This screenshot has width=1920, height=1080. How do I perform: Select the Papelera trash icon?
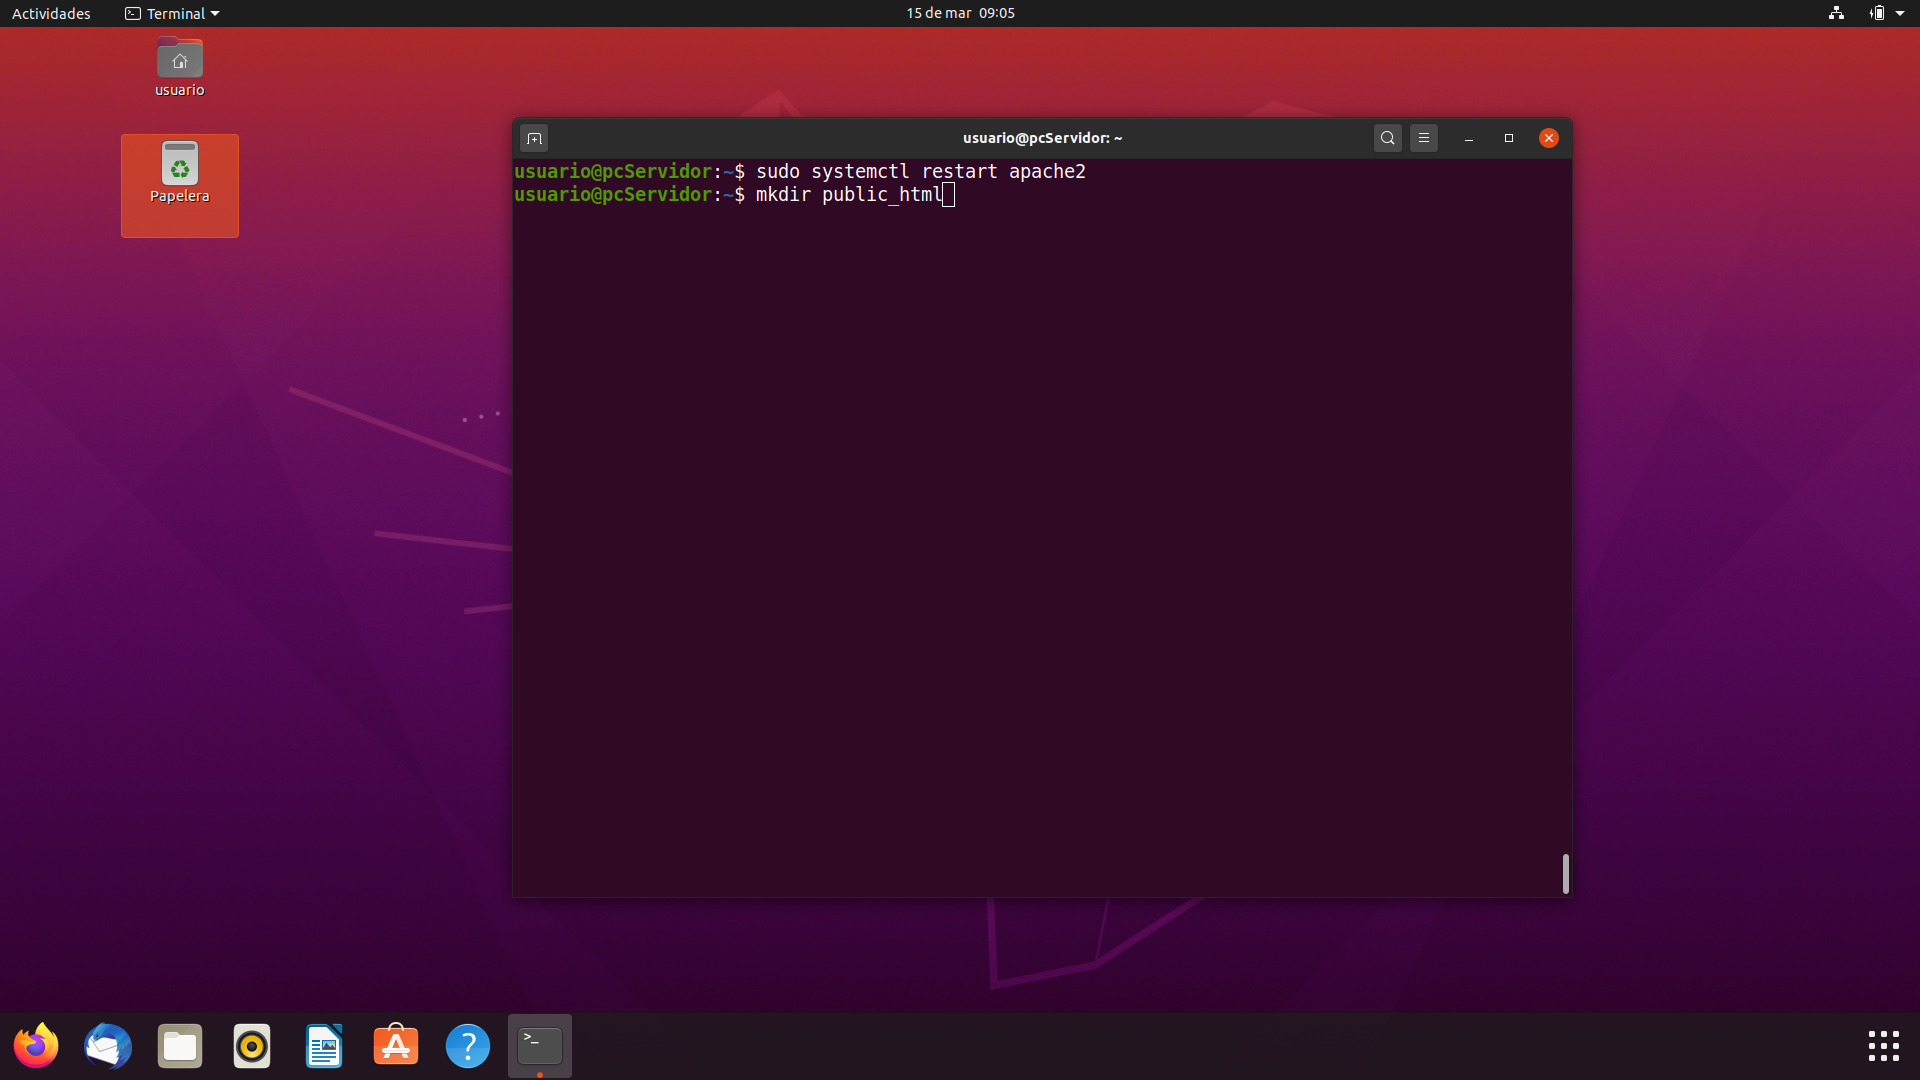[180, 165]
